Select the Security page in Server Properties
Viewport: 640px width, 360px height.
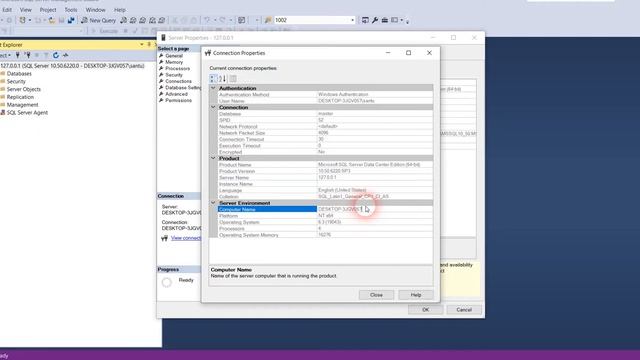click(174, 75)
